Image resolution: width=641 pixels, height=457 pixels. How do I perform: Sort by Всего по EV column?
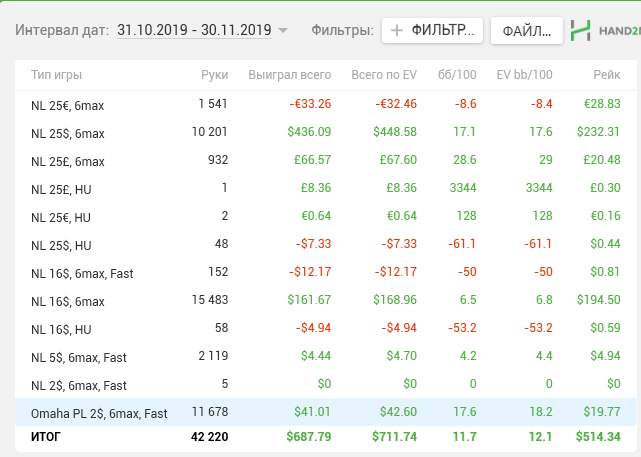pos(383,75)
